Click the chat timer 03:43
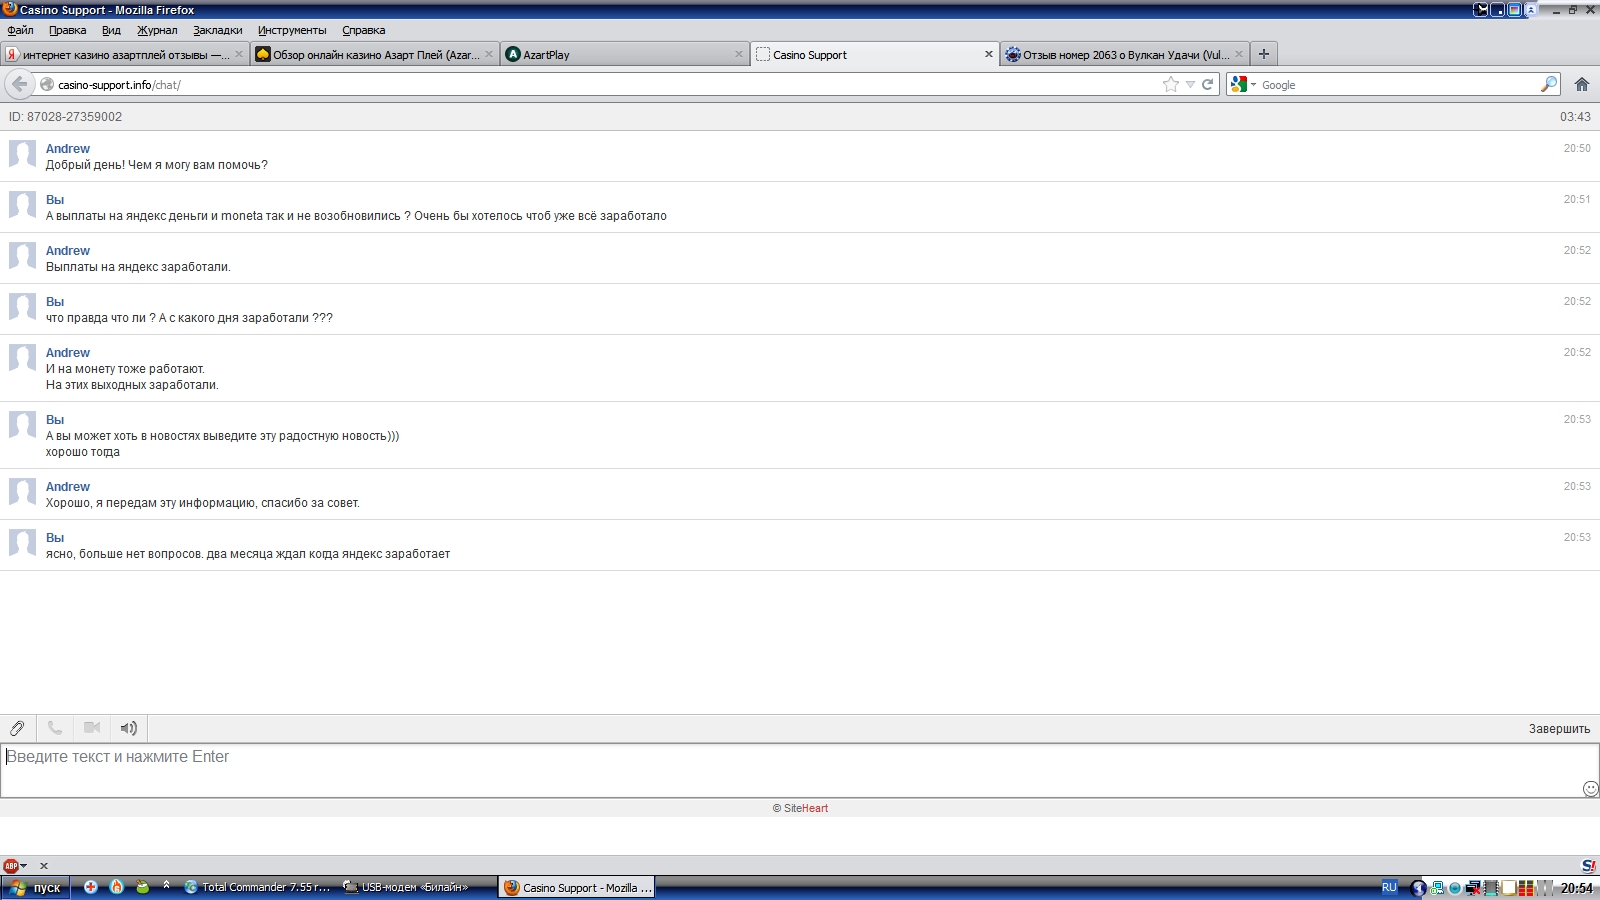Screen dimensions: 1600x900 click(x=1575, y=117)
